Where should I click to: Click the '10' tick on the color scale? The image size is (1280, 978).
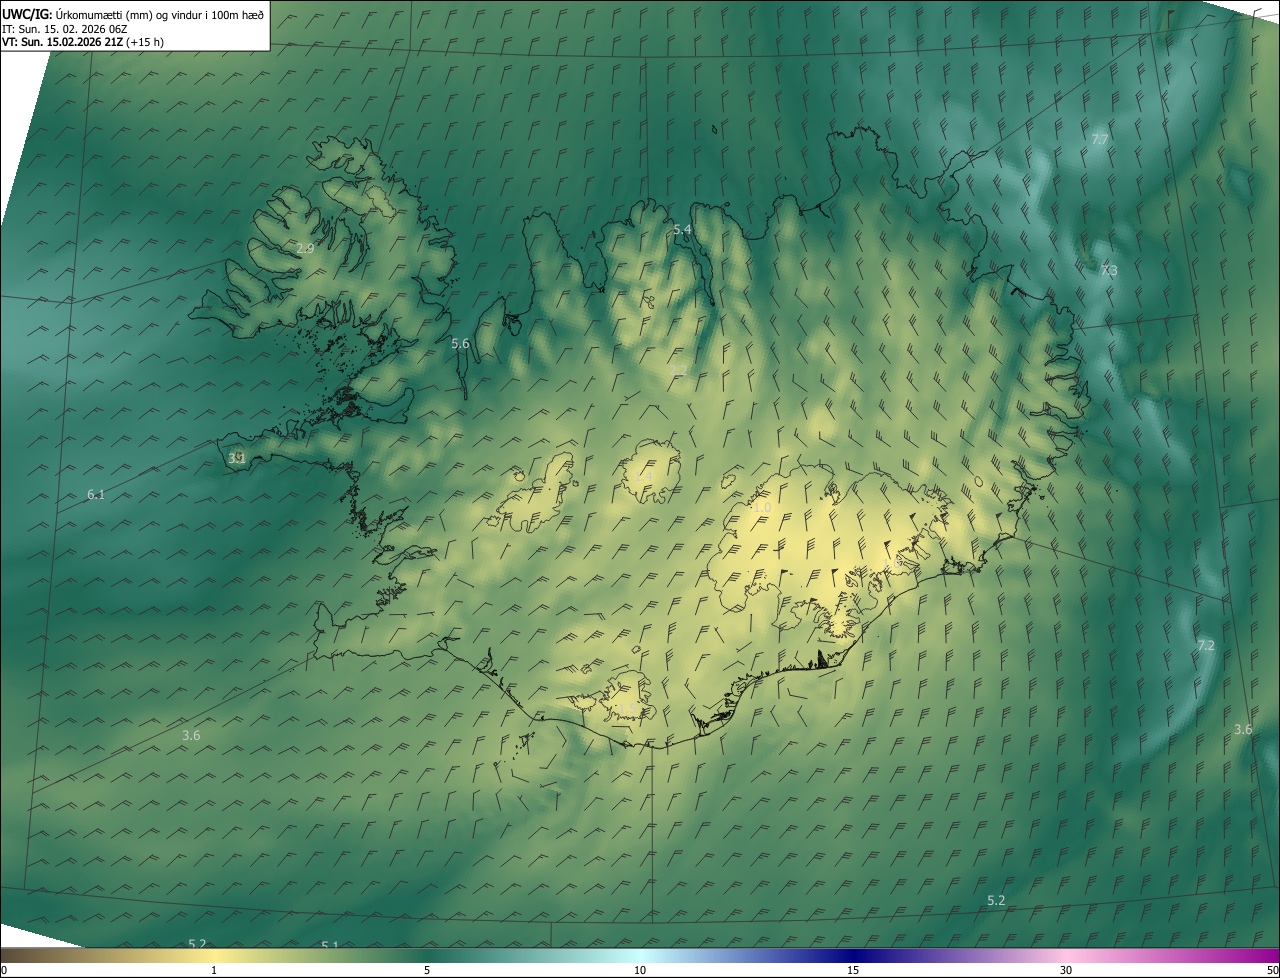640,970
